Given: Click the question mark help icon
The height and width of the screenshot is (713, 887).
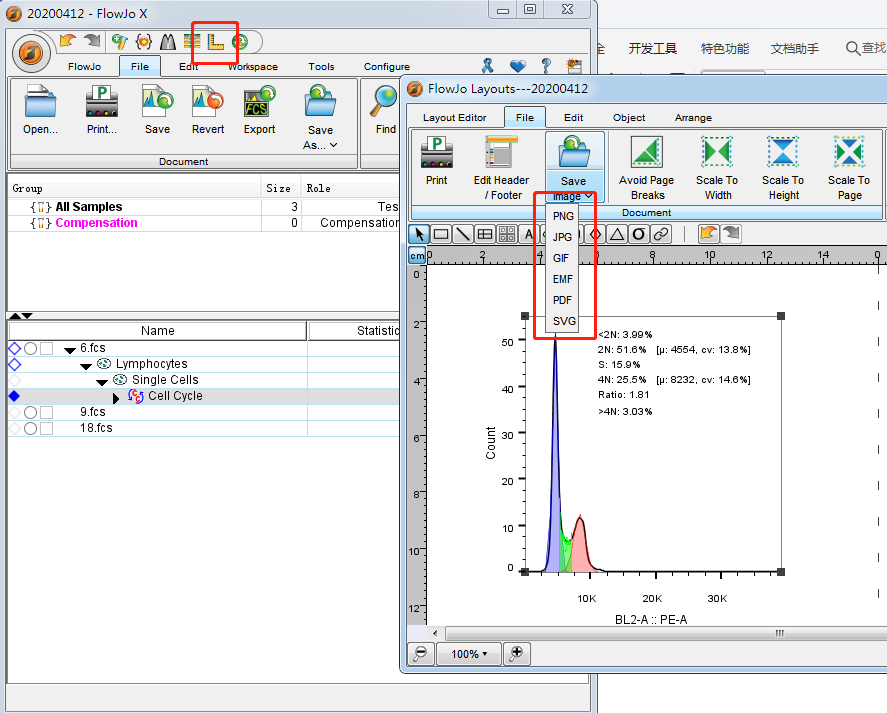Looking at the screenshot, I should click(546, 66).
